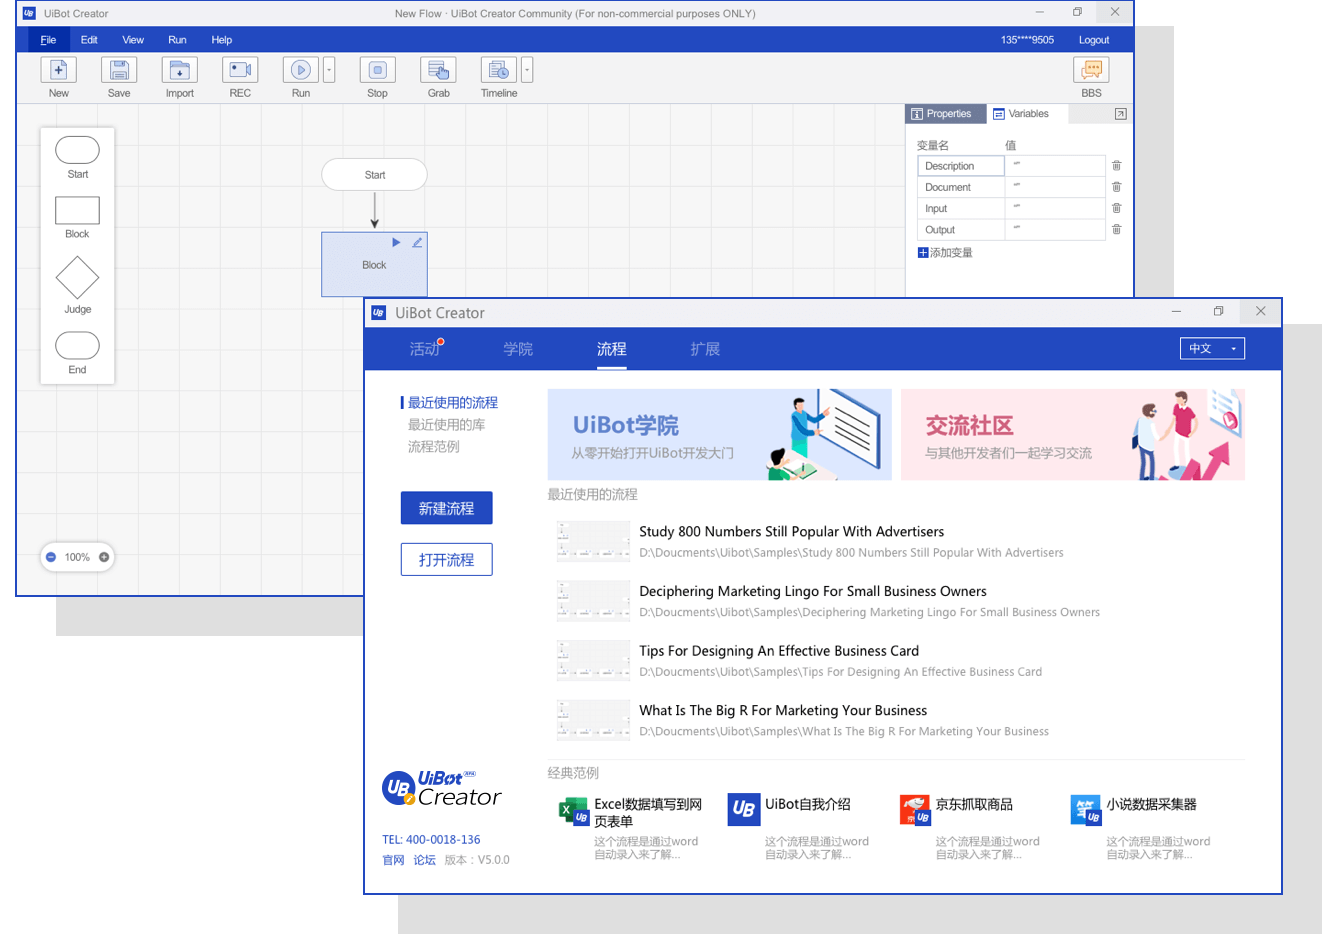Select the Start node on the canvas

click(x=374, y=175)
